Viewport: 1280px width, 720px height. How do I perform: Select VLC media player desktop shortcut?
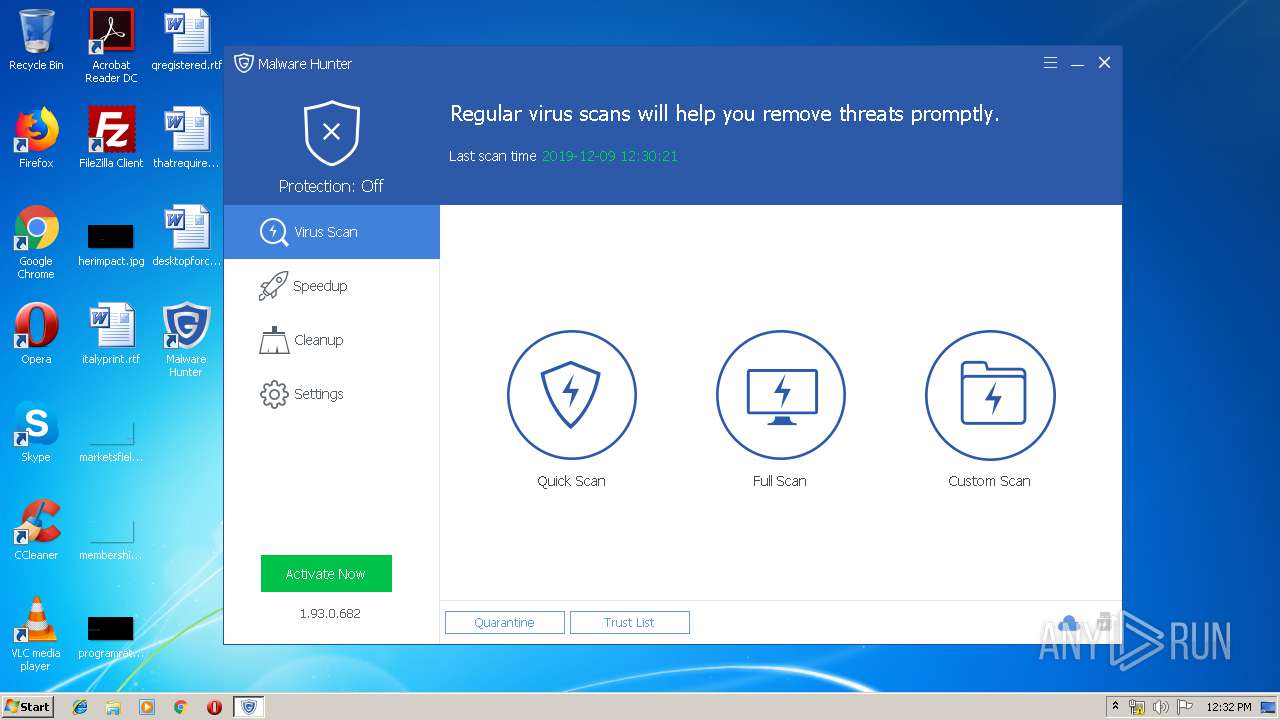[x=36, y=634]
